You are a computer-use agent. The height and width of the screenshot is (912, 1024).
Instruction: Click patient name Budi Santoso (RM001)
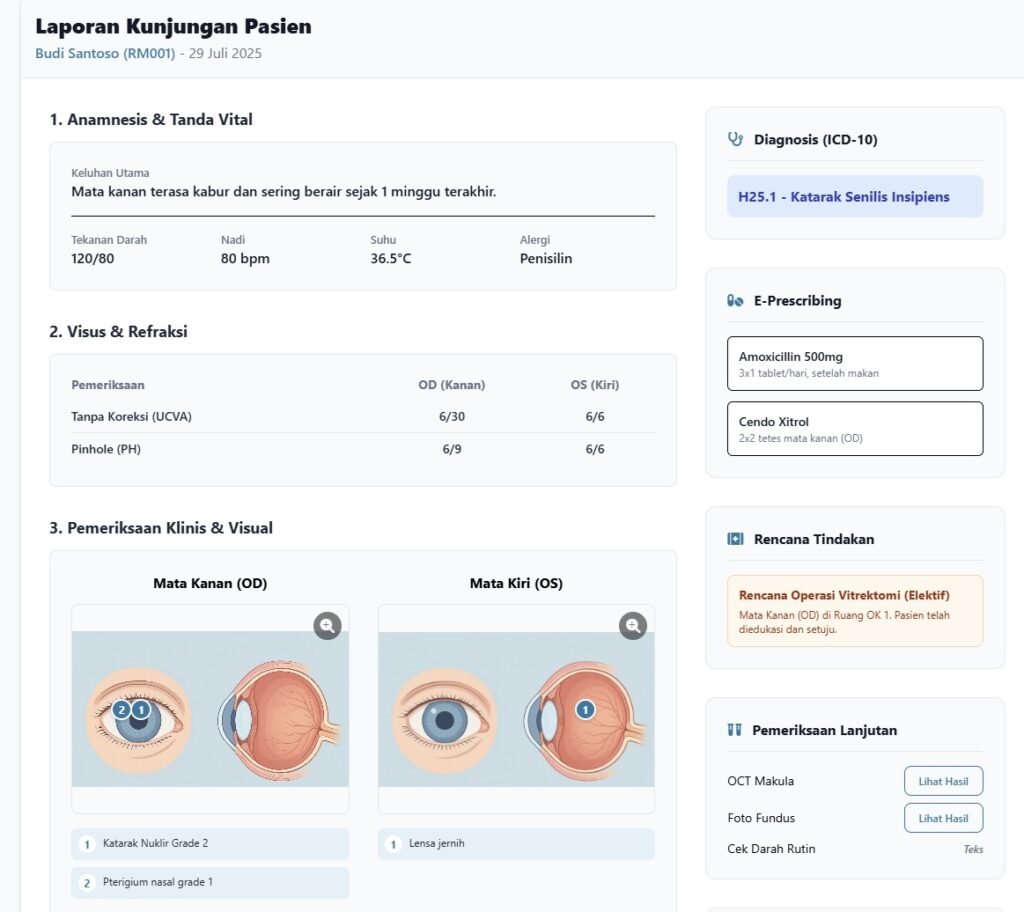[105, 53]
